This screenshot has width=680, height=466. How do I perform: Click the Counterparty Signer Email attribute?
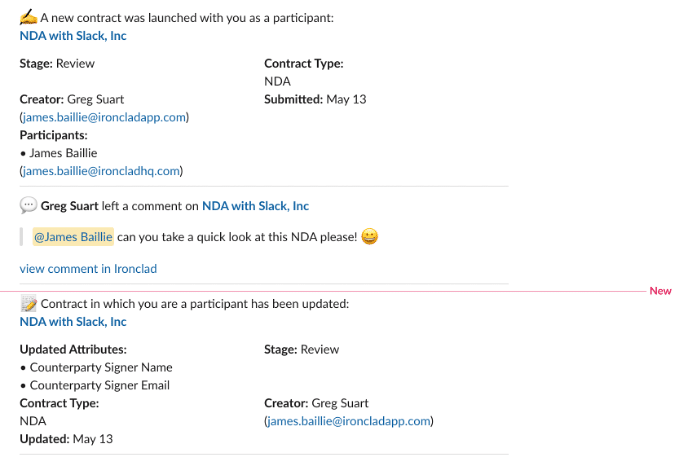coord(100,385)
